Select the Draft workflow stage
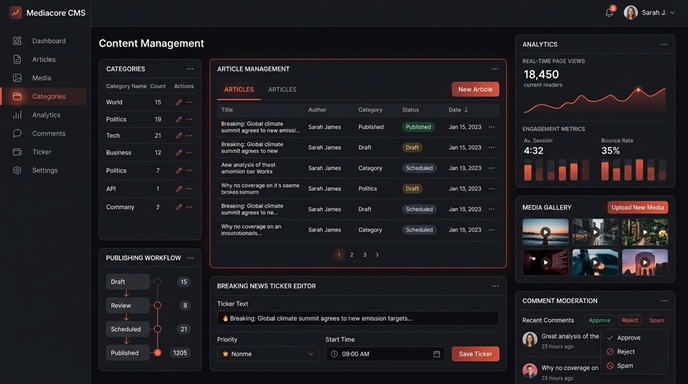Image resolution: width=688 pixels, height=384 pixels. coord(128,282)
